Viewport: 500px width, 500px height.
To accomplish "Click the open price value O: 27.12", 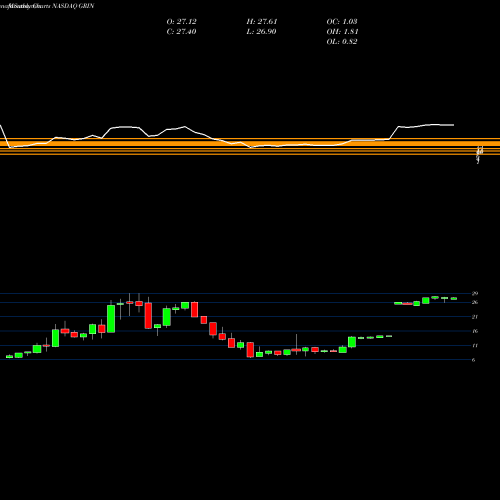I will (181, 22).
